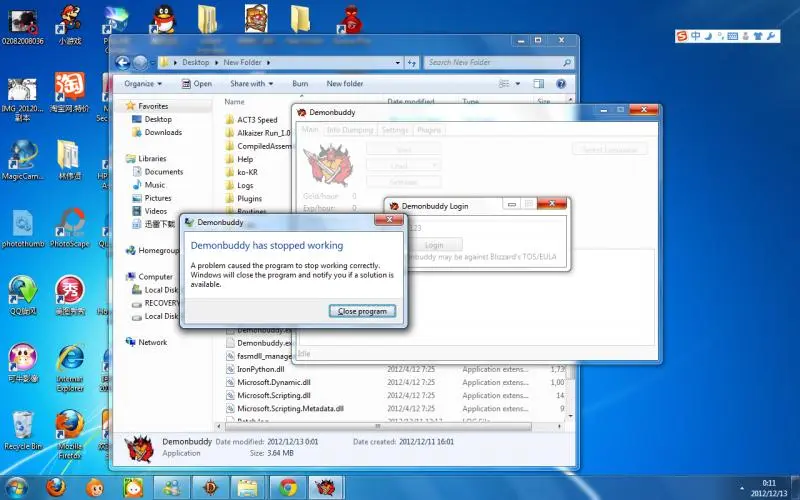Select Network in the navigation pane

coord(152,342)
